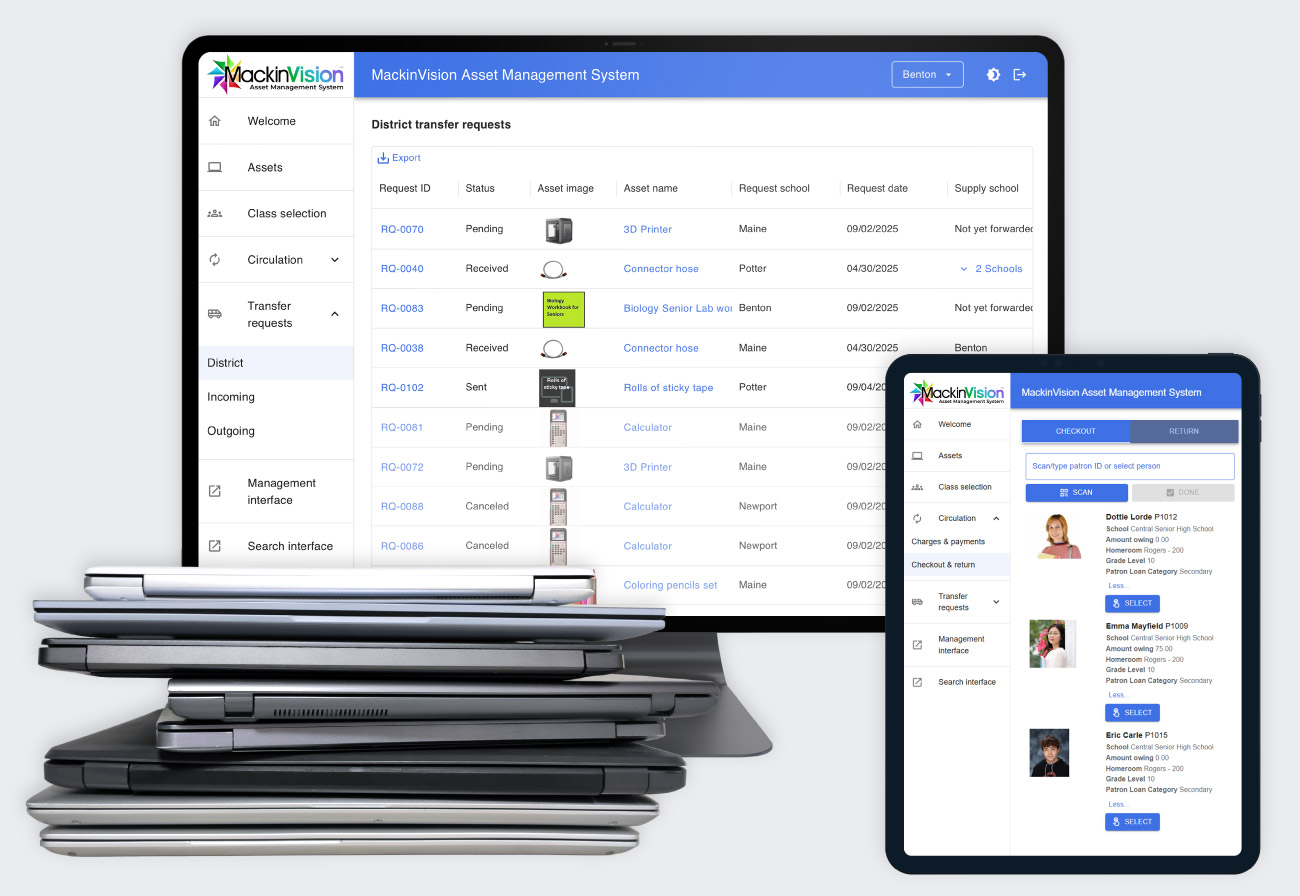The height and width of the screenshot is (896, 1300).
Task: Click the Export download icon
Action: [x=383, y=158]
